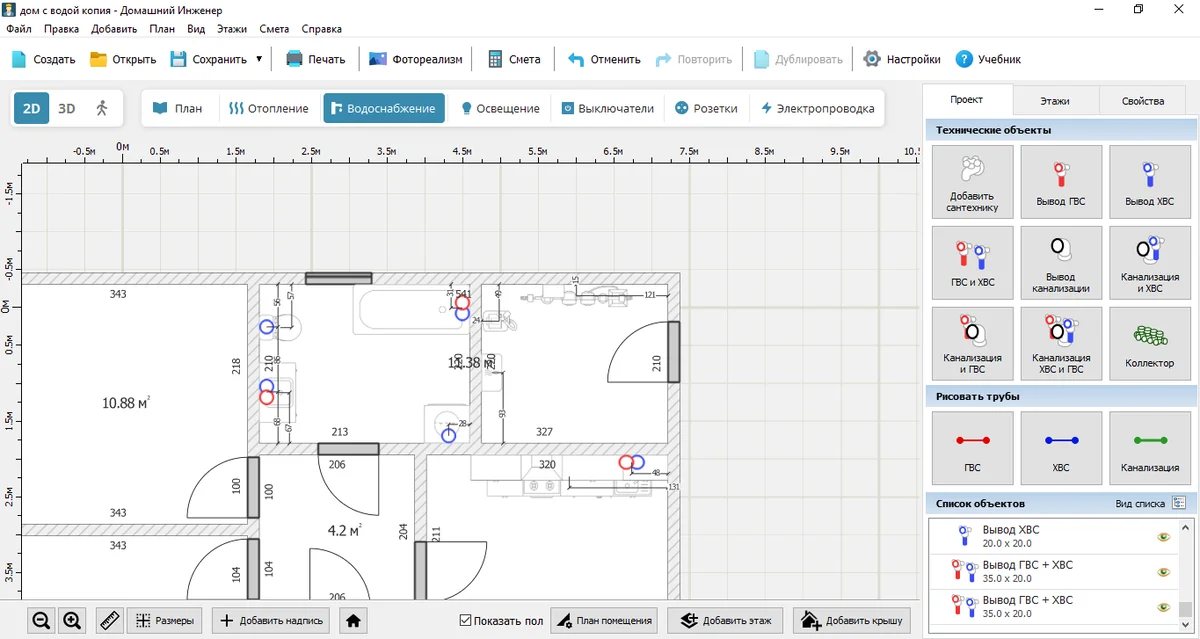Select the blue cold water outlet near the toilet
The image size is (1200, 639).
click(x=266, y=326)
